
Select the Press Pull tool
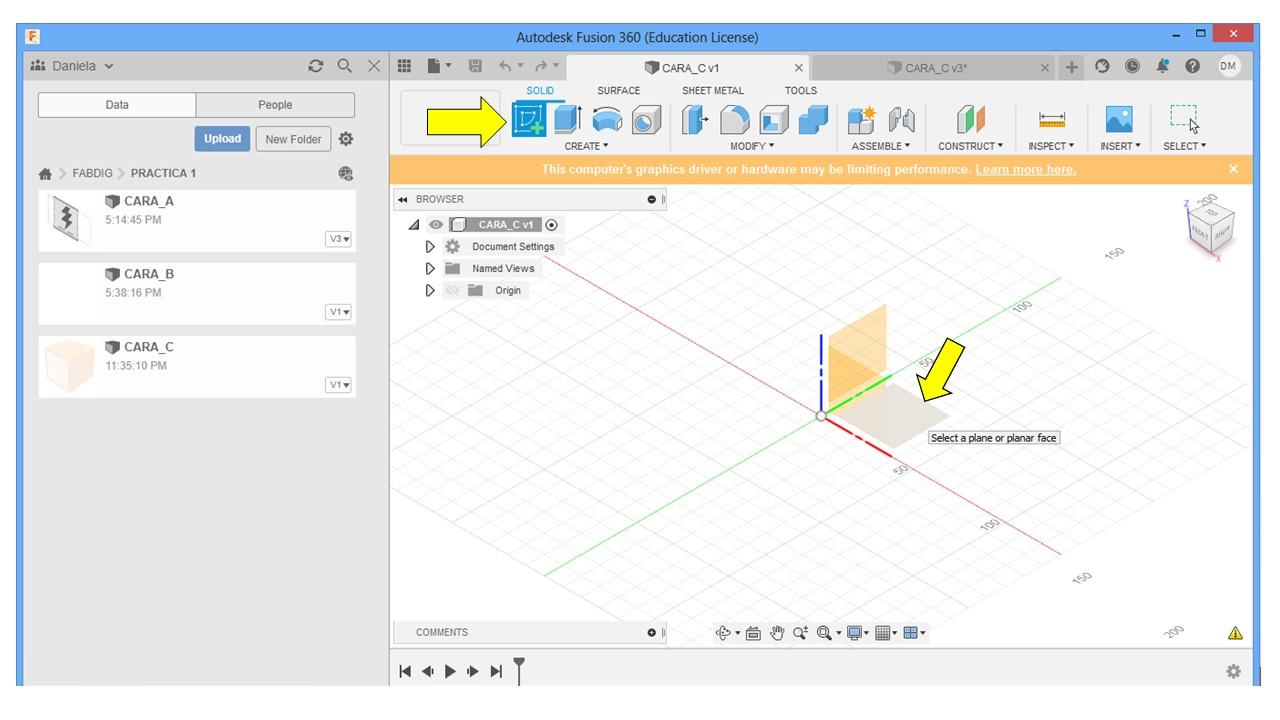click(696, 120)
